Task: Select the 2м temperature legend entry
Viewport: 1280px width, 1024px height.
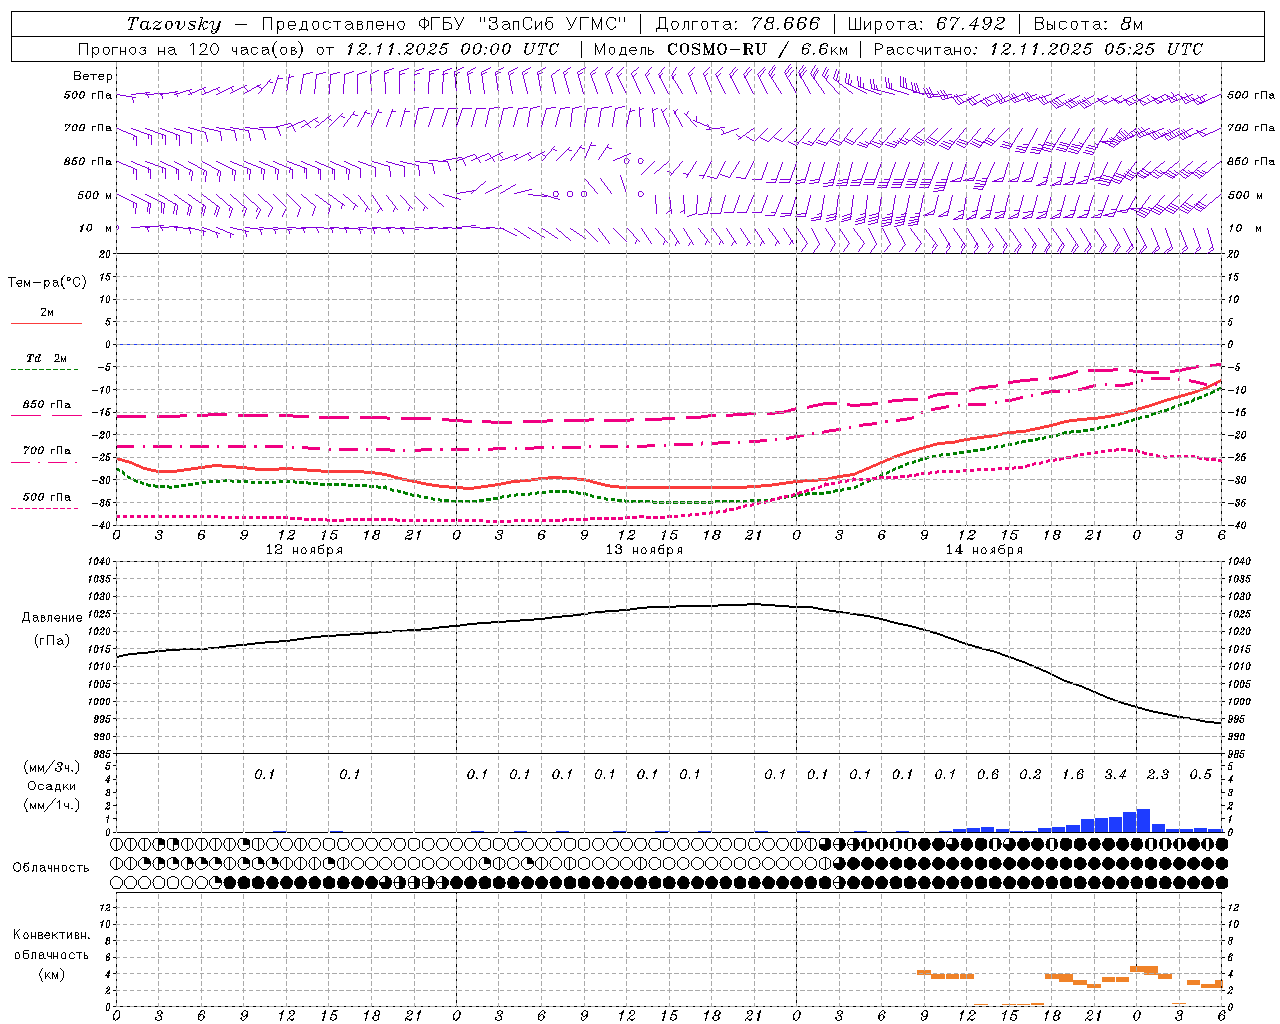Action: (x=47, y=313)
